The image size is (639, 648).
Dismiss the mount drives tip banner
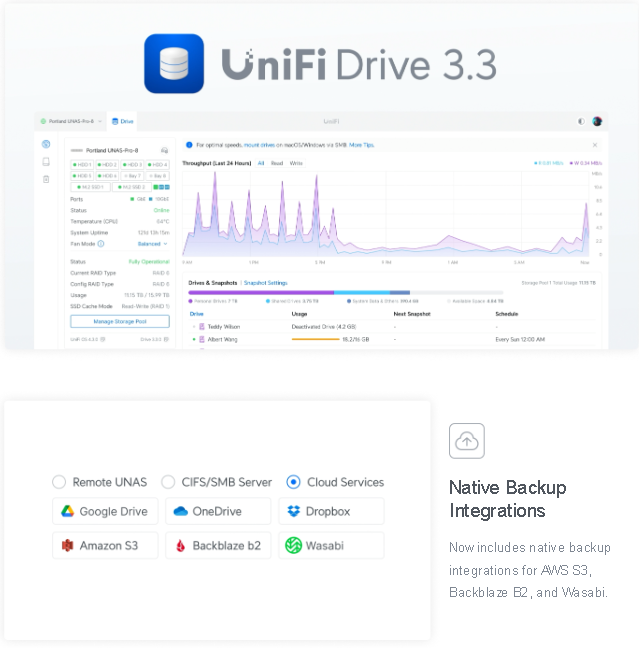[595, 145]
